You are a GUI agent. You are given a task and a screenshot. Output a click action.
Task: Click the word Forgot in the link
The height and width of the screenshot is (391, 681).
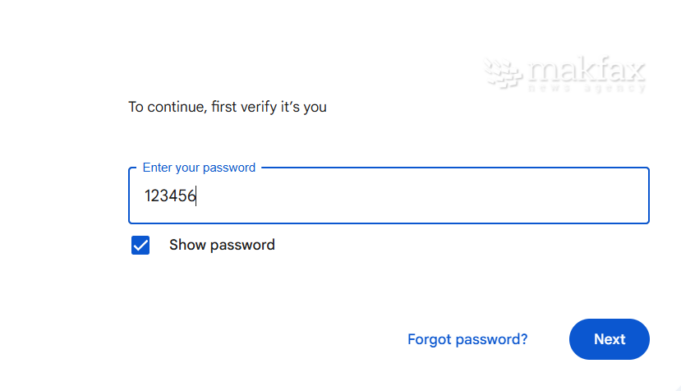[429, 339]
